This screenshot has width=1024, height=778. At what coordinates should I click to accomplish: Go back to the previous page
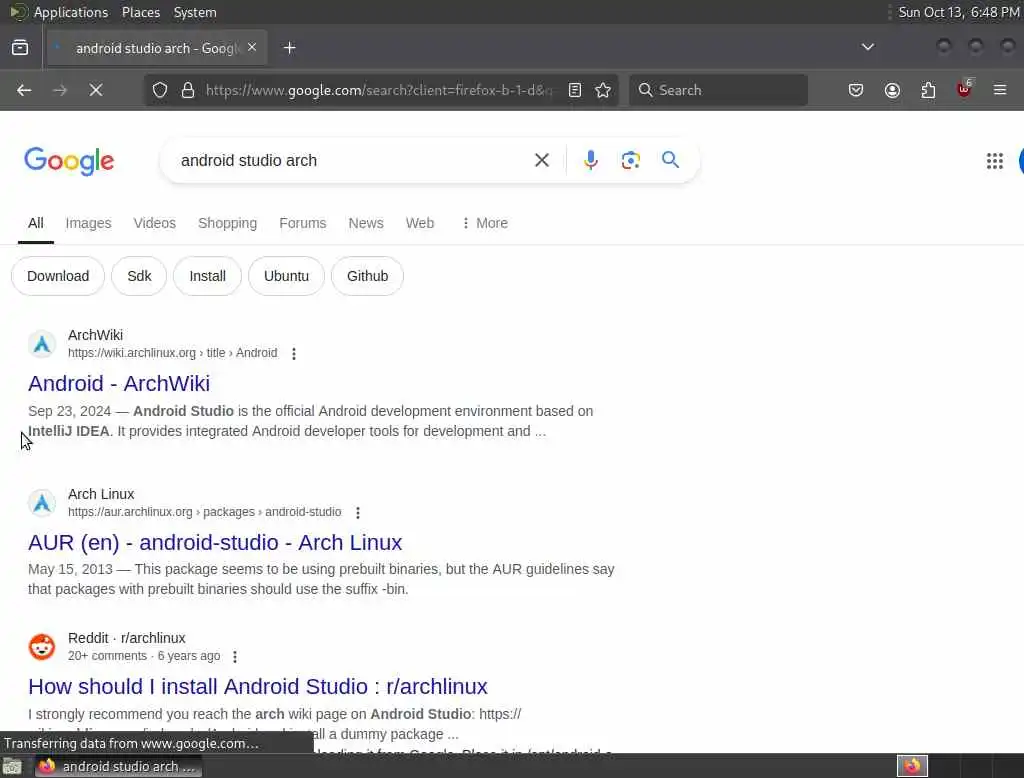pyautogui.click(x=24, y=90)
